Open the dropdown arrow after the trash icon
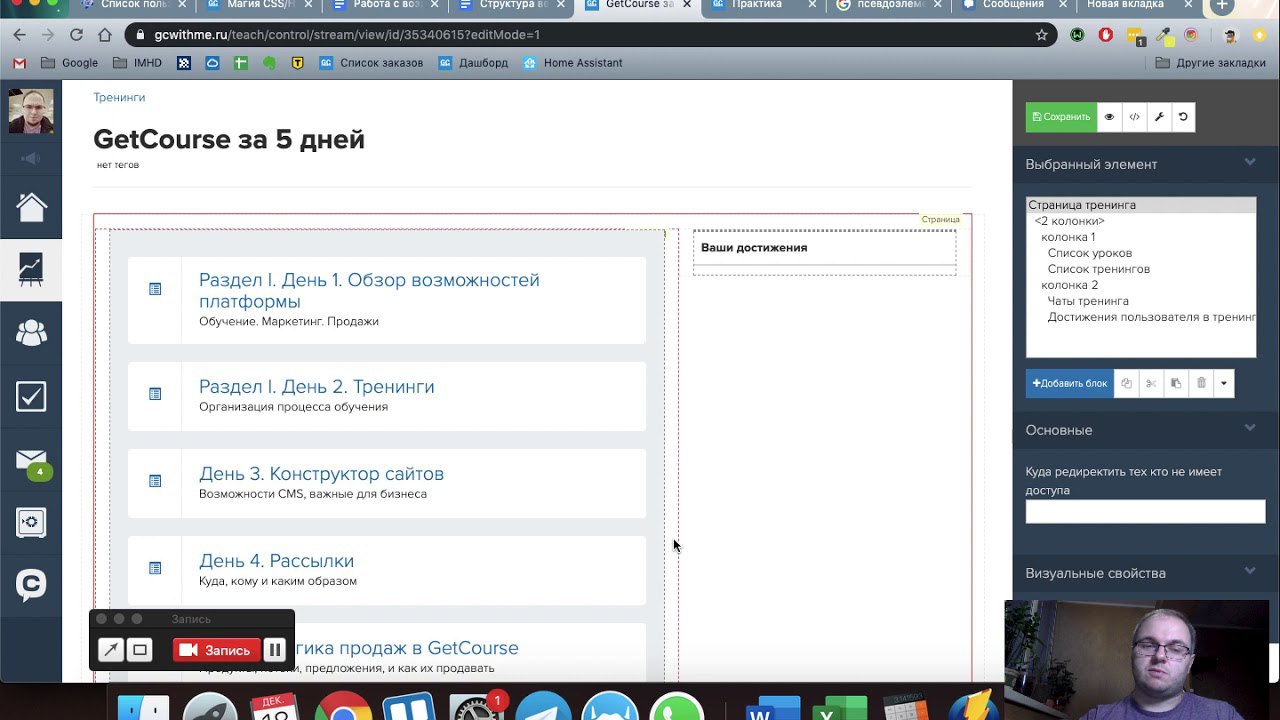The width and height of the screenshot is (1280, 720). point(1223,383)
